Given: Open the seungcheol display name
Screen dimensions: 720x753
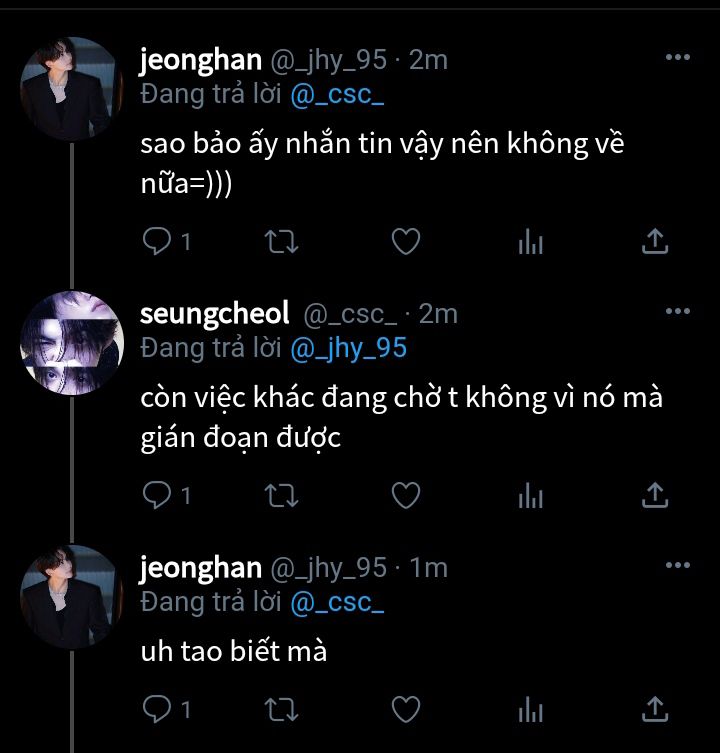Looking at the screenshot, I should pos(215,313).
